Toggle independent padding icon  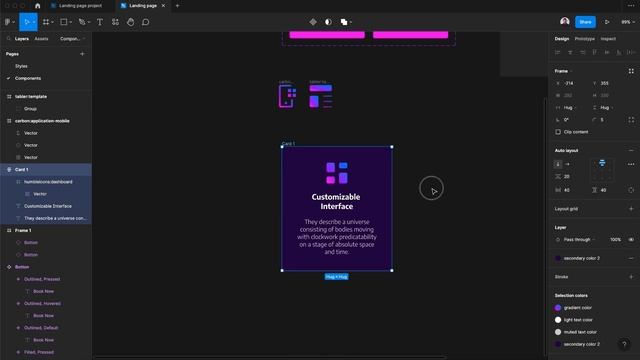[x=631, y=190]
